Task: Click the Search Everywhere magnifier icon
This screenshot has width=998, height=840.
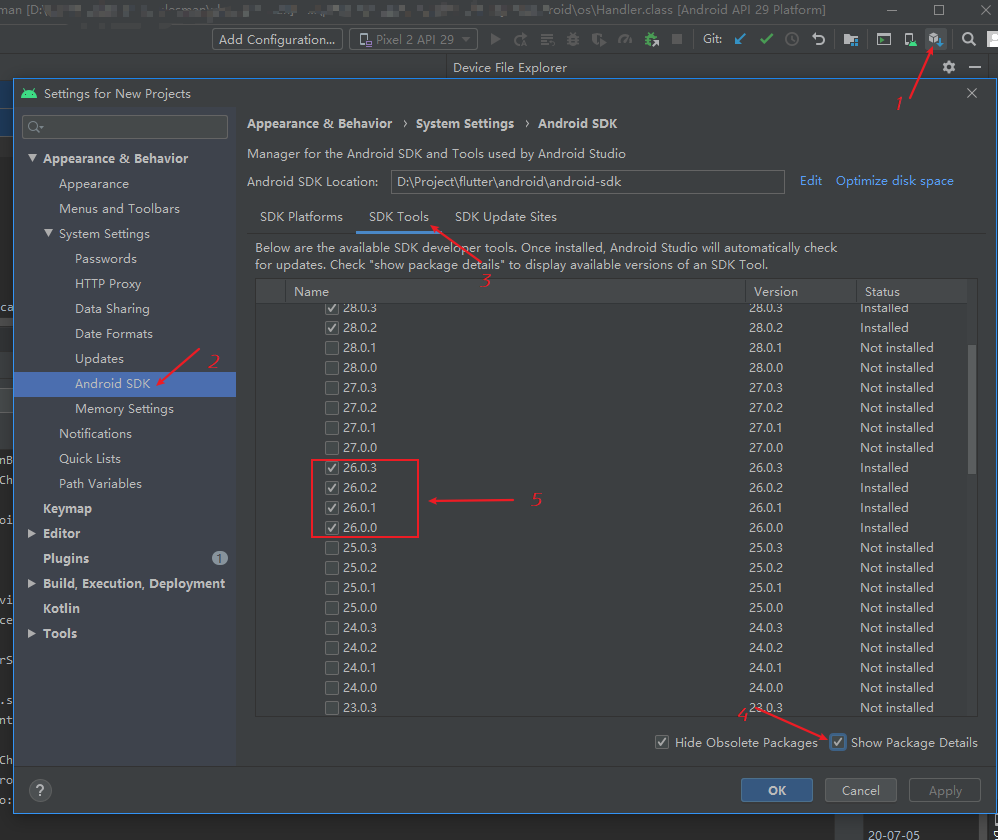Action: [x=968, y=39]
